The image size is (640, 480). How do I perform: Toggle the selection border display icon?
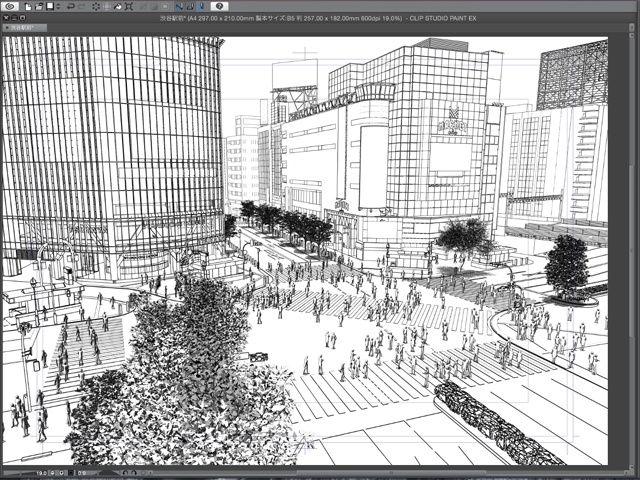pos(165,6)
